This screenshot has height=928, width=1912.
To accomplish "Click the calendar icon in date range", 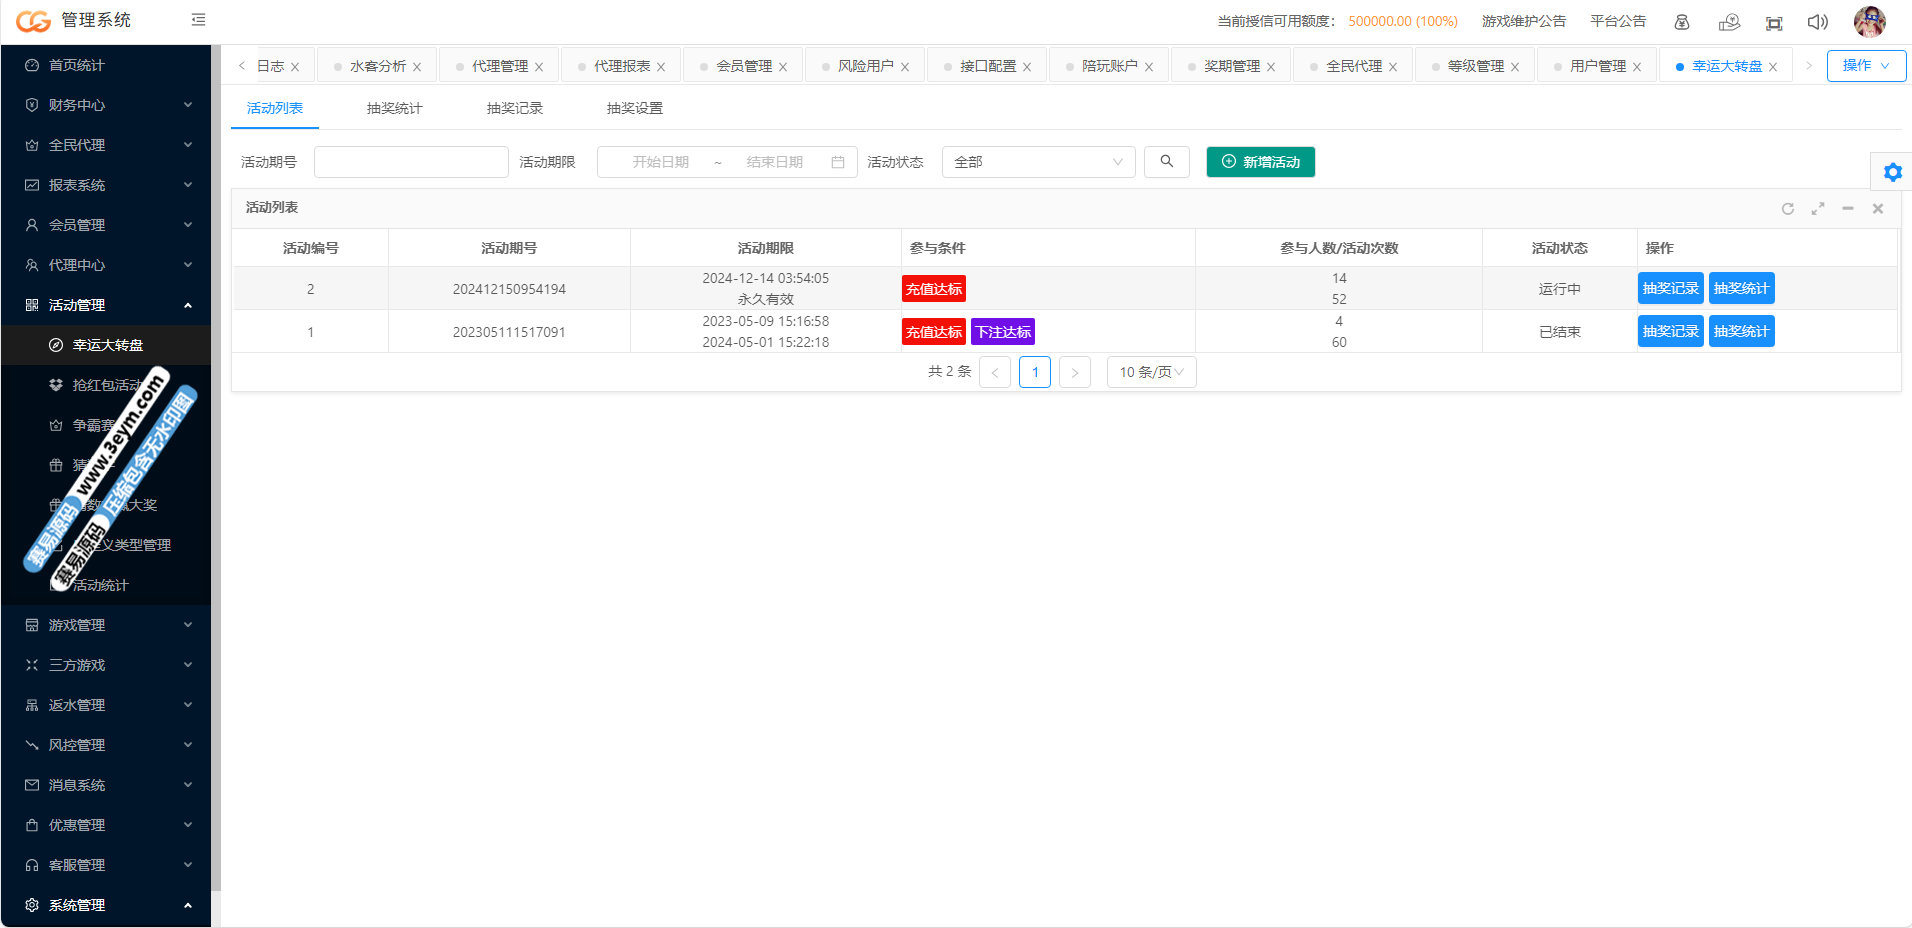I will point(838,162).
